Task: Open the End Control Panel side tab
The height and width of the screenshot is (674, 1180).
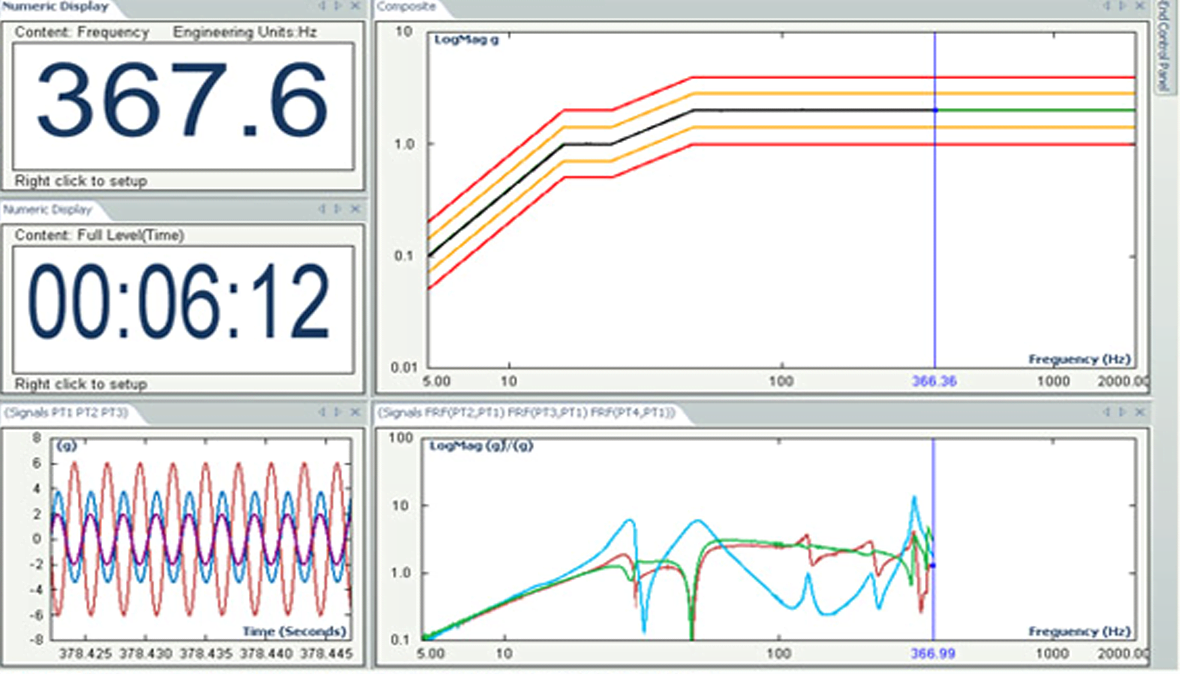Action: coord(1163,47)
